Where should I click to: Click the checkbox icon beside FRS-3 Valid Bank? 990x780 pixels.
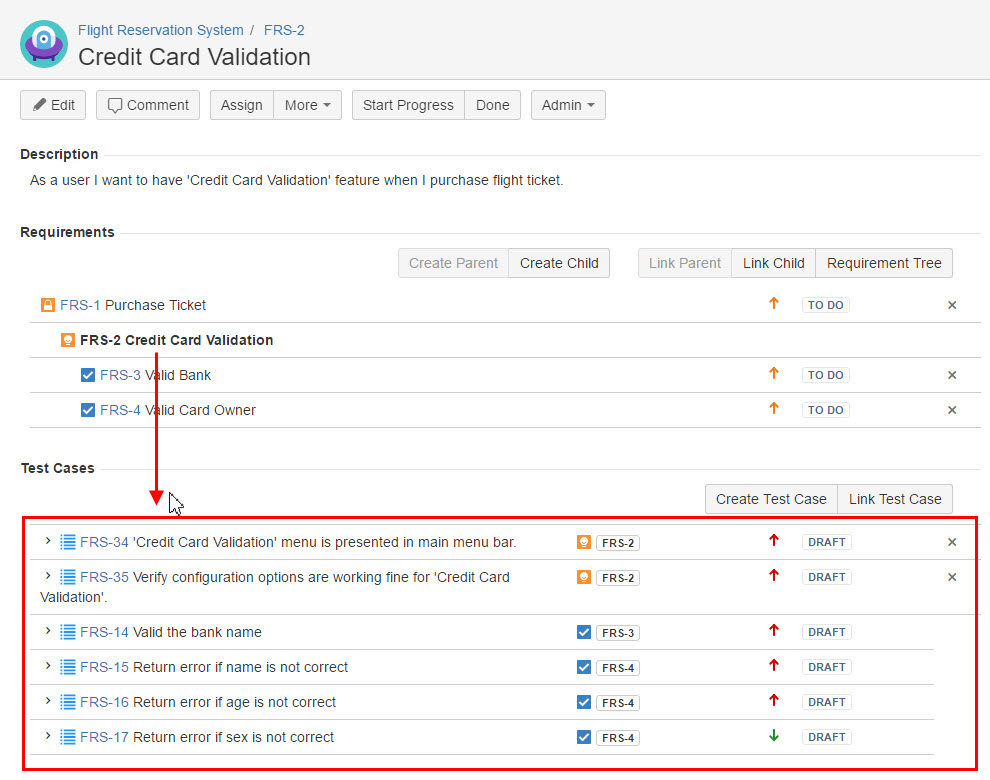click(88, 375)
